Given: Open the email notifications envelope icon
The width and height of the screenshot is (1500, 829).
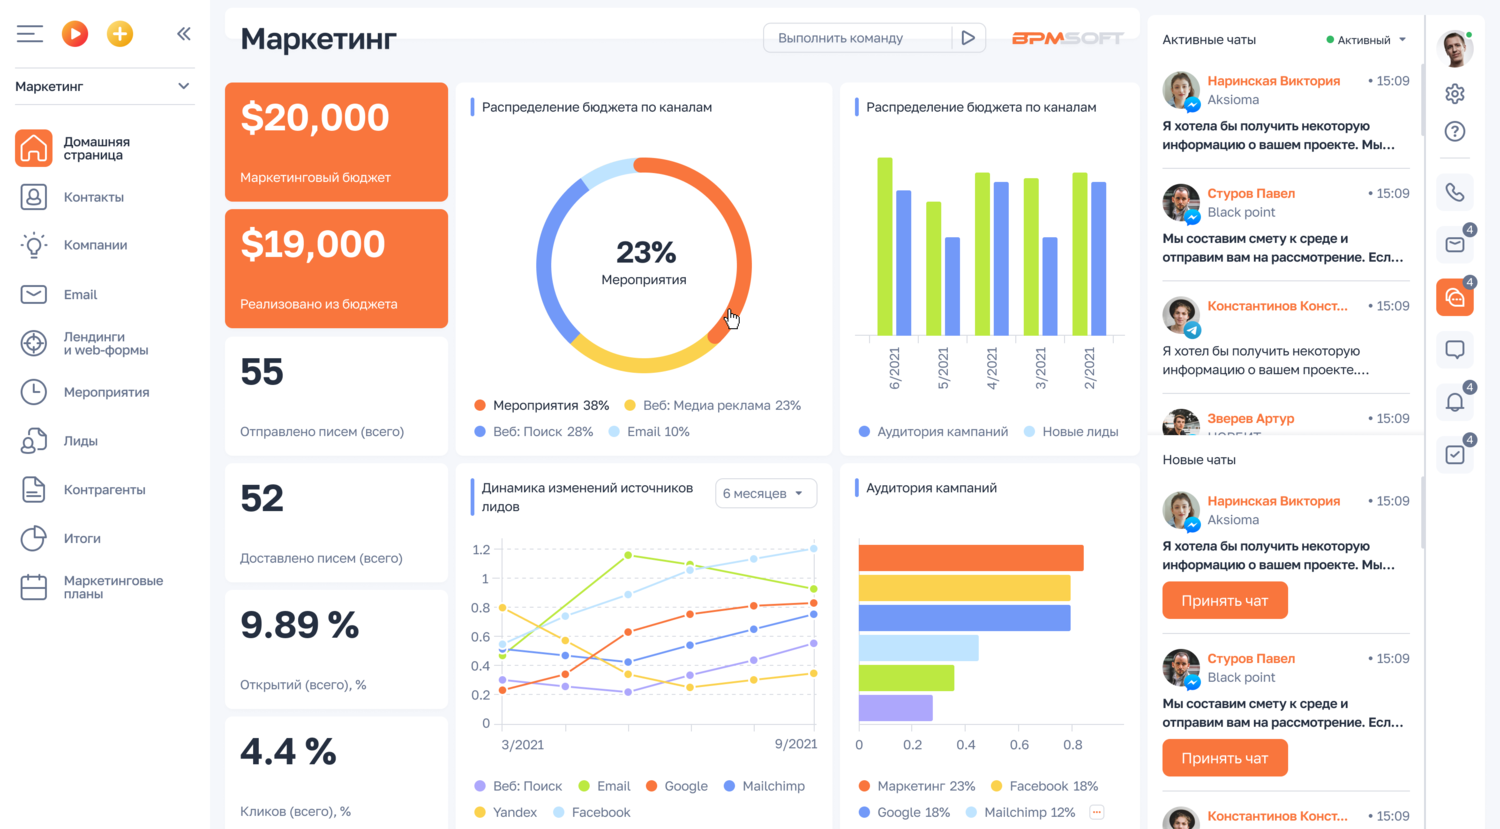Looking at the screenshot, I should (x=1455, y=244).
